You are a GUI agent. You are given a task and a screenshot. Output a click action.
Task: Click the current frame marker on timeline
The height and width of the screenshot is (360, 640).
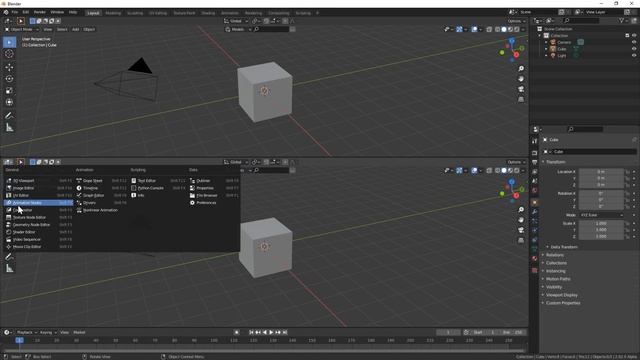19,340
